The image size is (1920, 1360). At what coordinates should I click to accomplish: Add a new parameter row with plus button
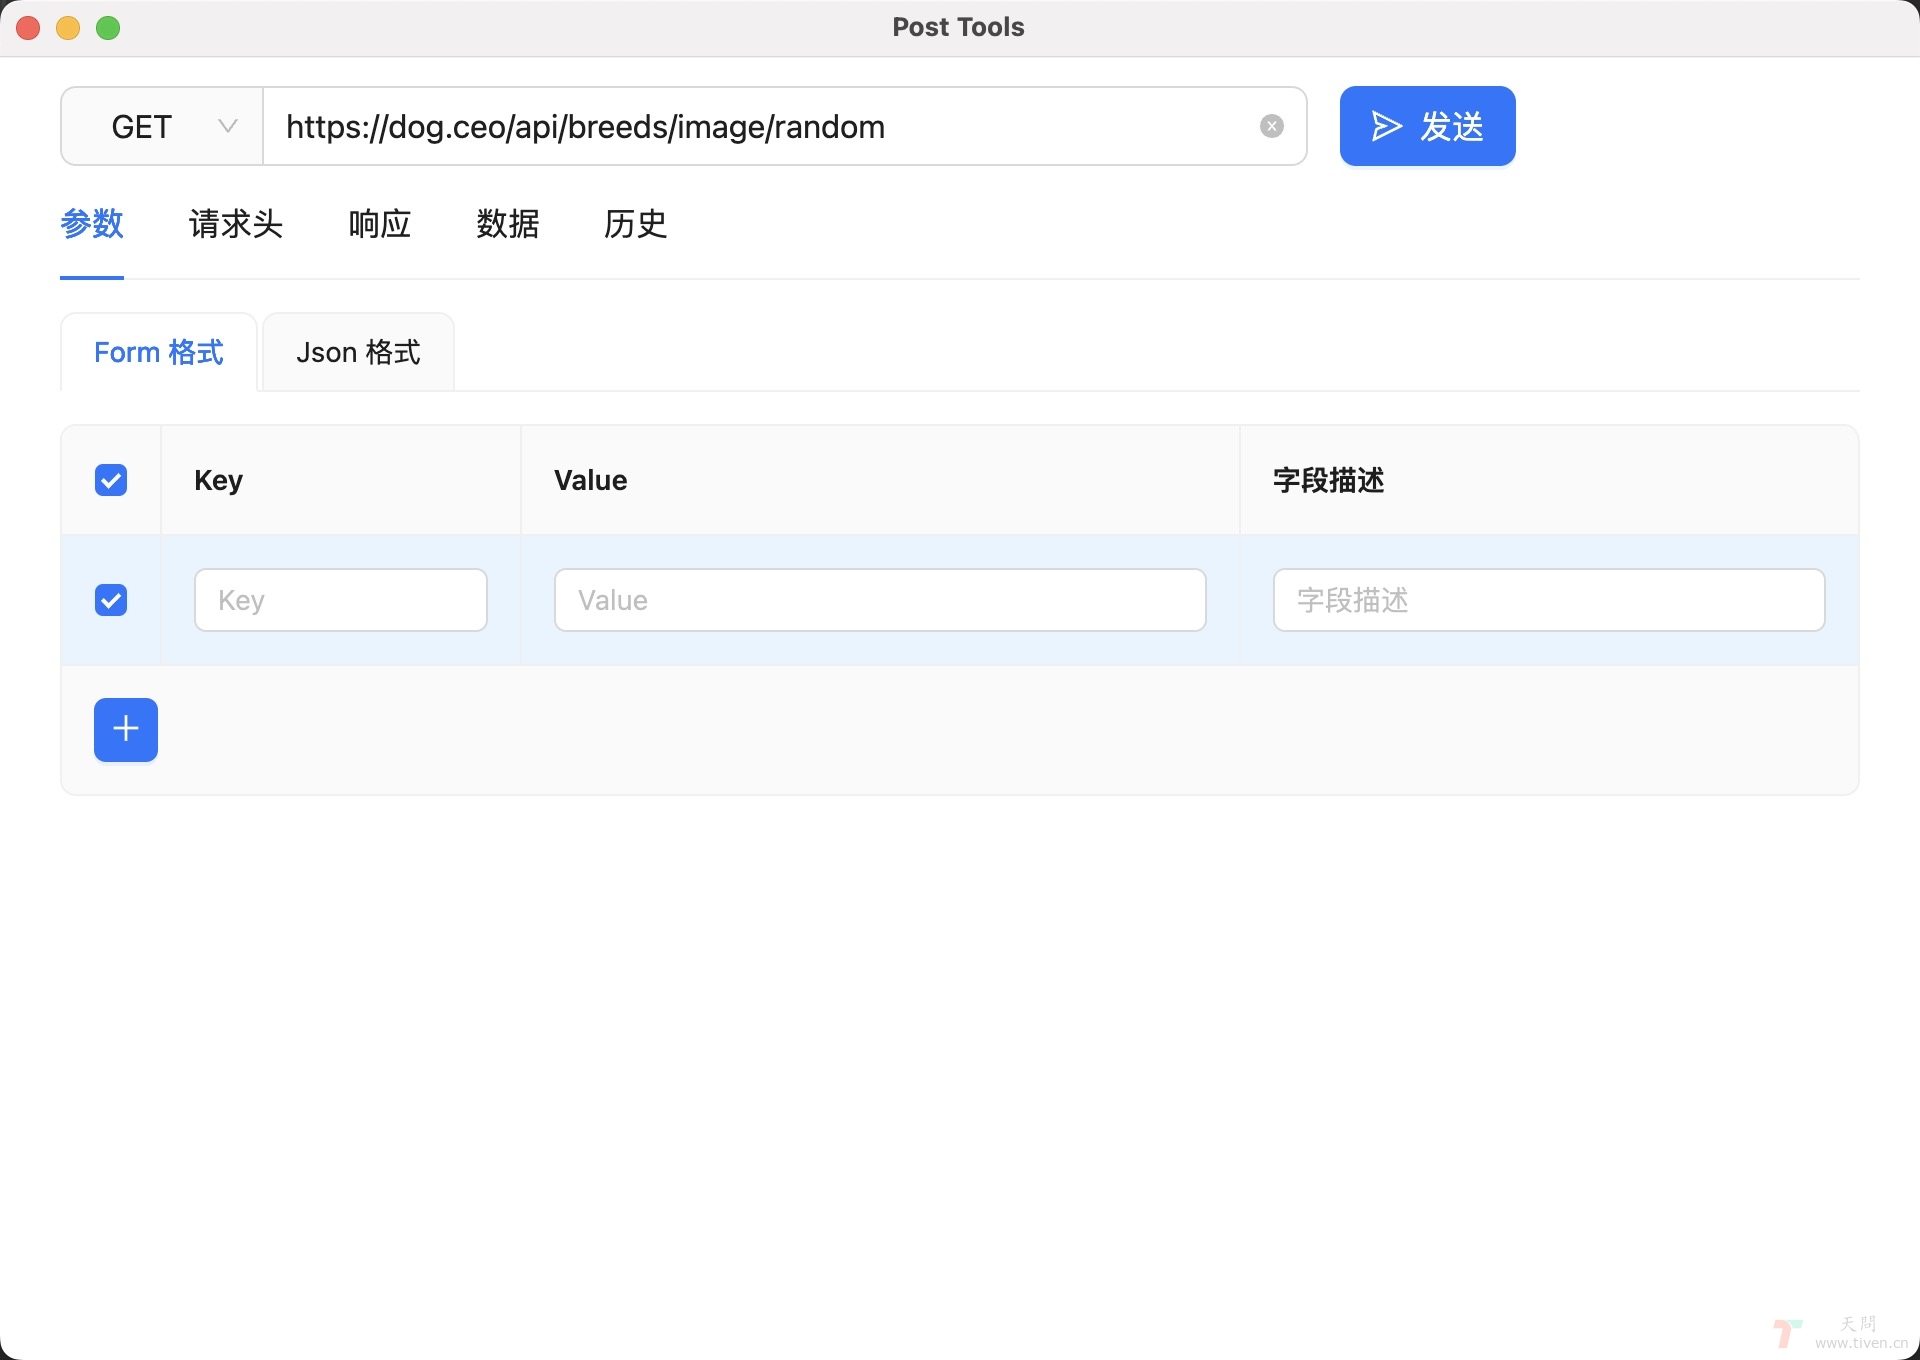[x=126, y=729]
